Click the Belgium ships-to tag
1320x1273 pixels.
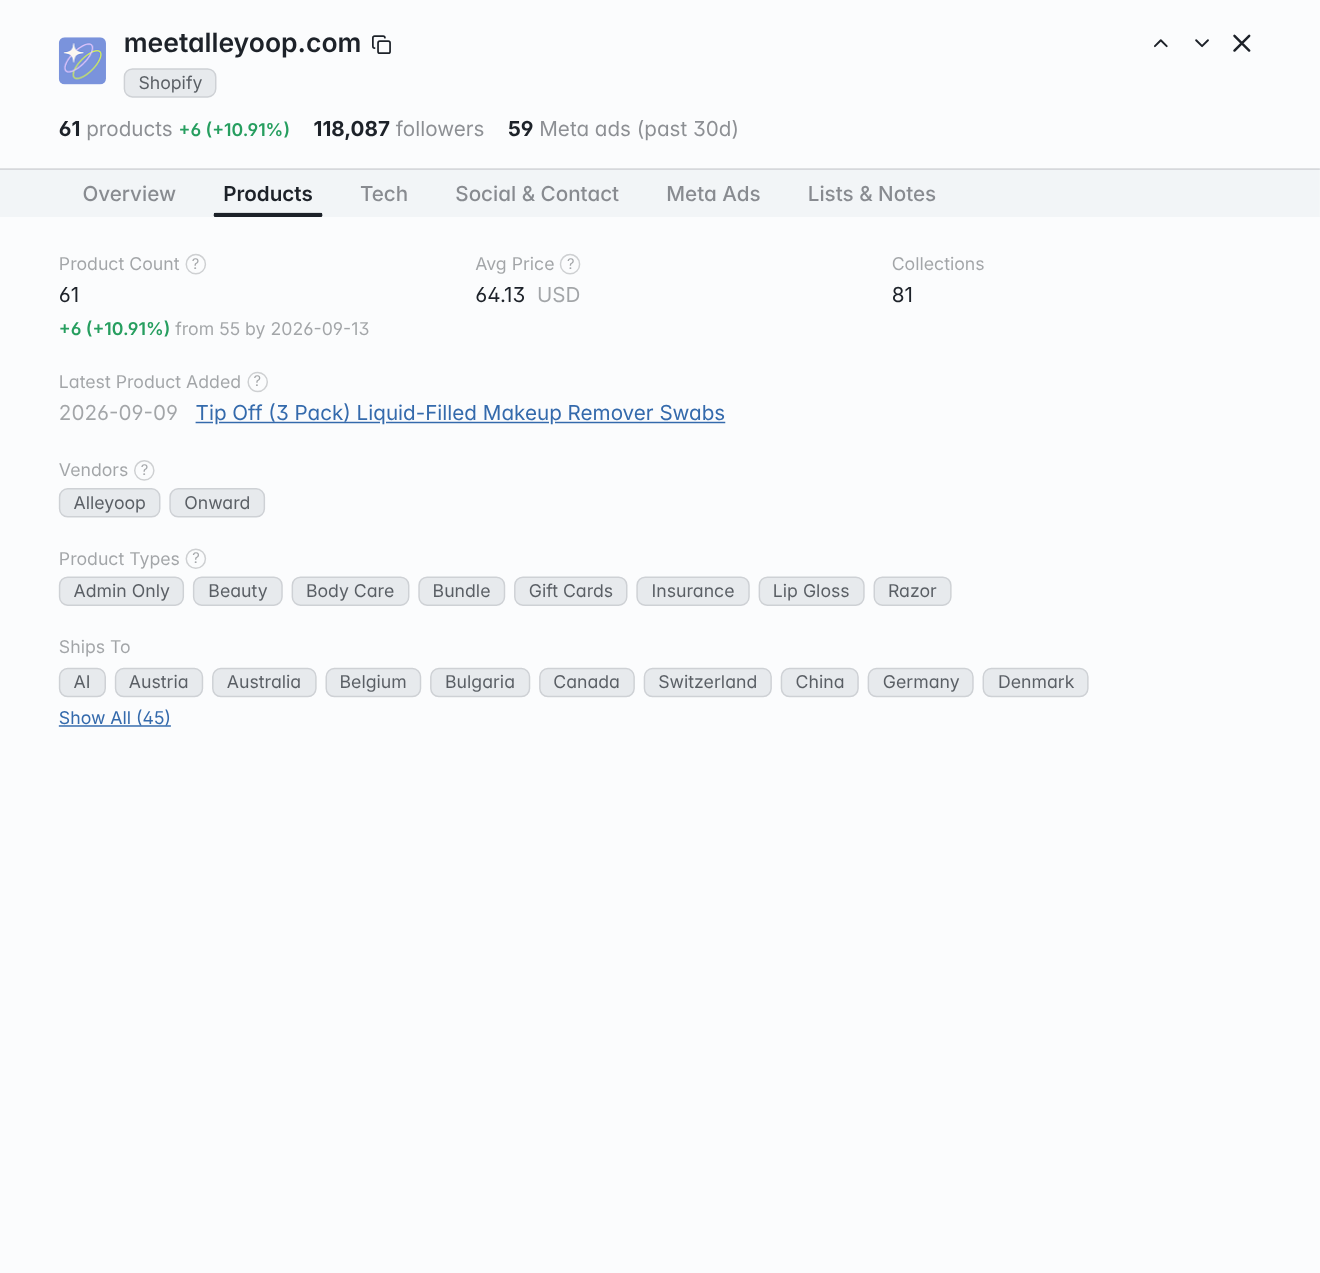click(373, 682)
